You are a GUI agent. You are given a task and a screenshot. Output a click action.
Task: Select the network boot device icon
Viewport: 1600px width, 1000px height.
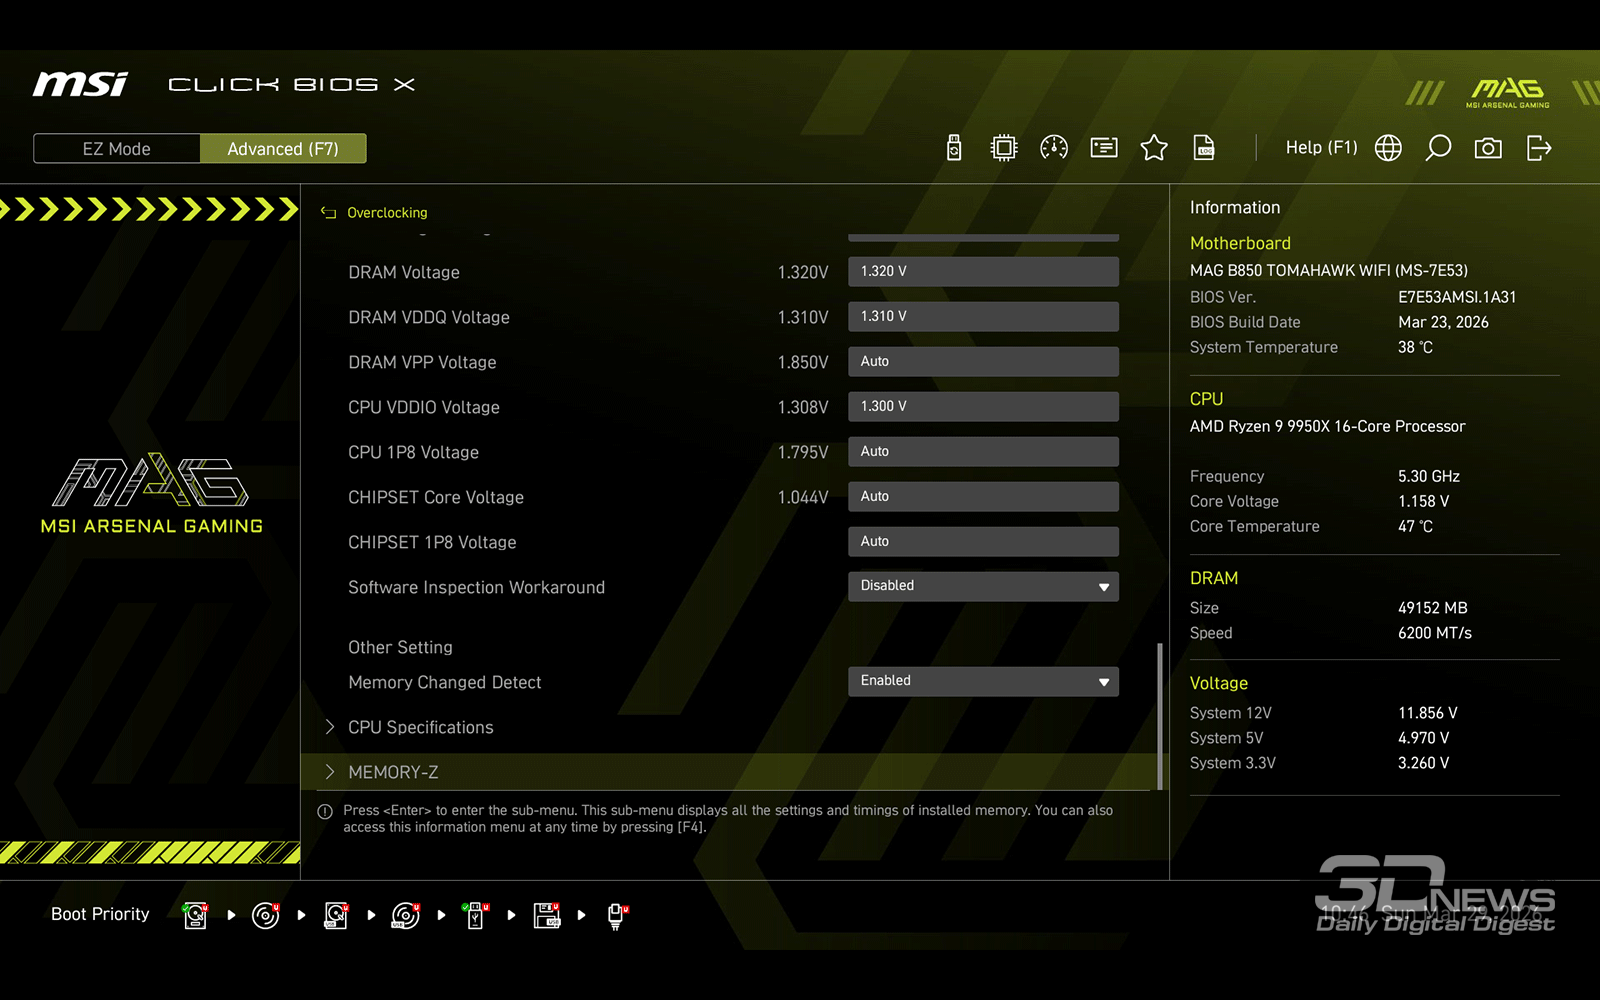pos(616,915)
